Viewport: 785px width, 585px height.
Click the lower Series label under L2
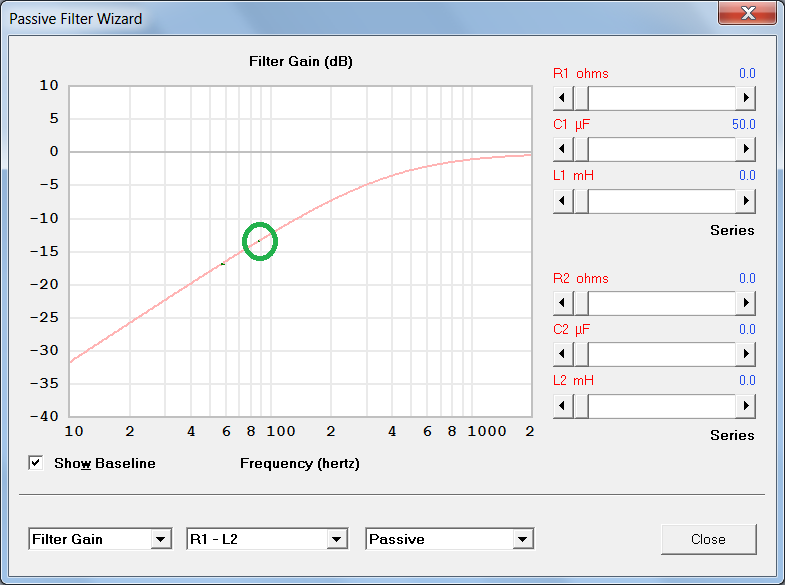coord(732,435)
